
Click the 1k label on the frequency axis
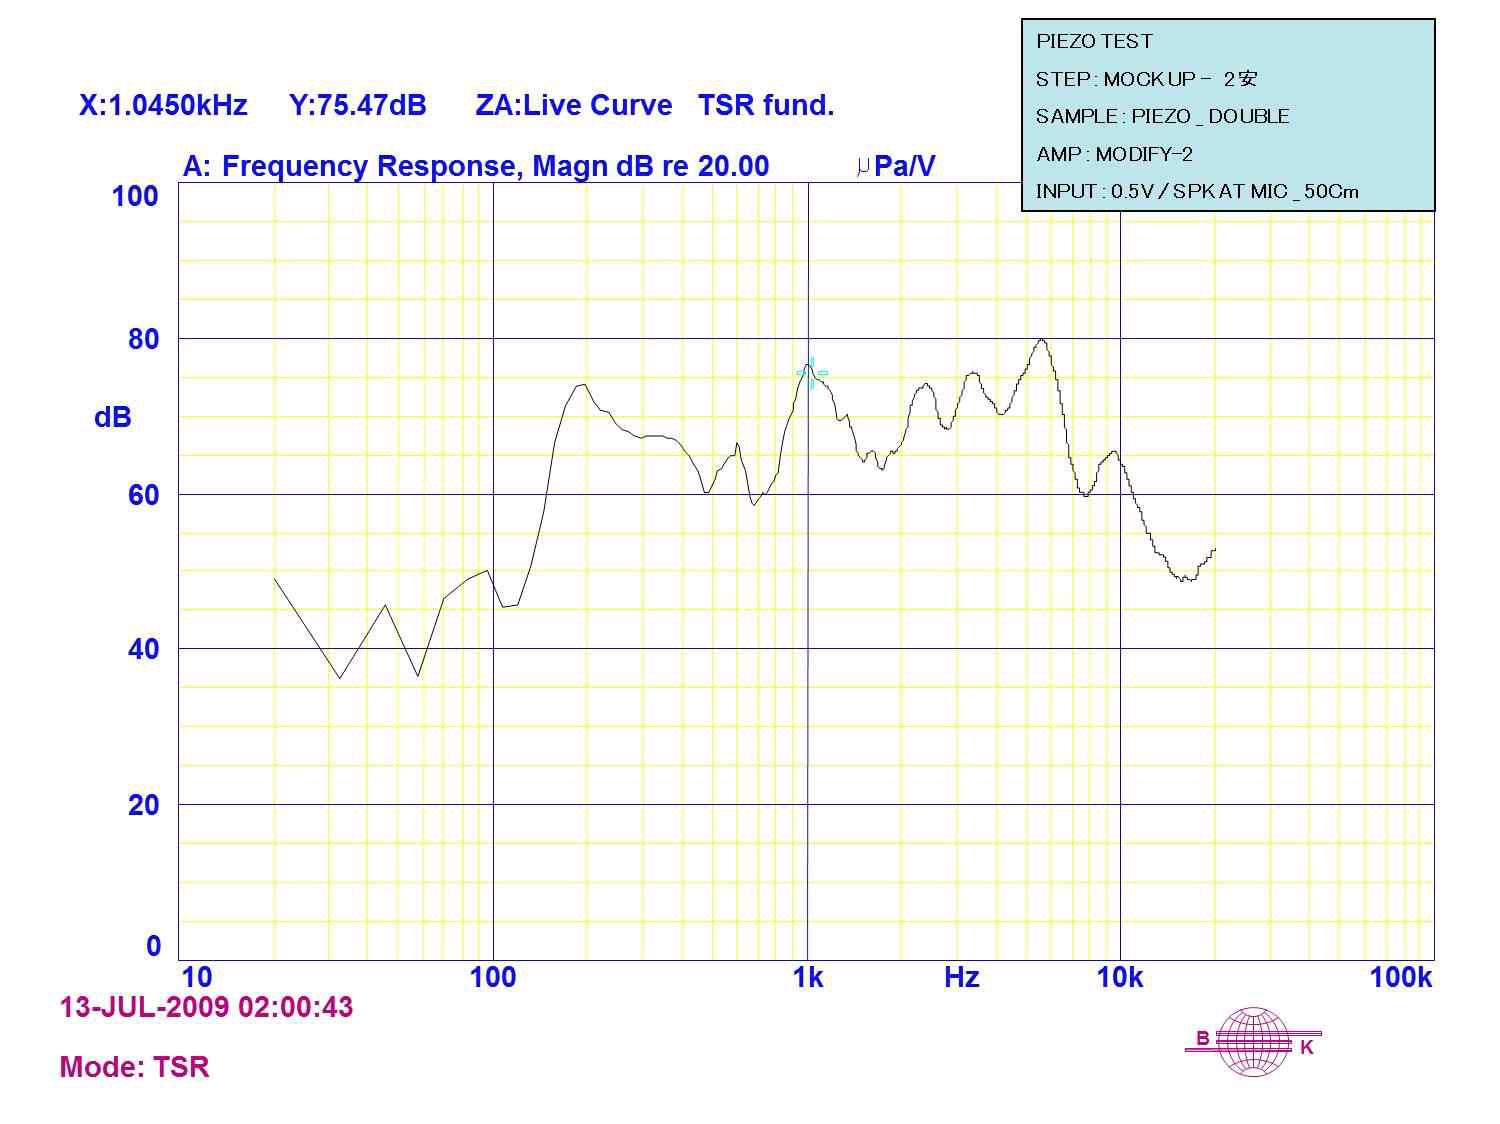coord(808,978)
